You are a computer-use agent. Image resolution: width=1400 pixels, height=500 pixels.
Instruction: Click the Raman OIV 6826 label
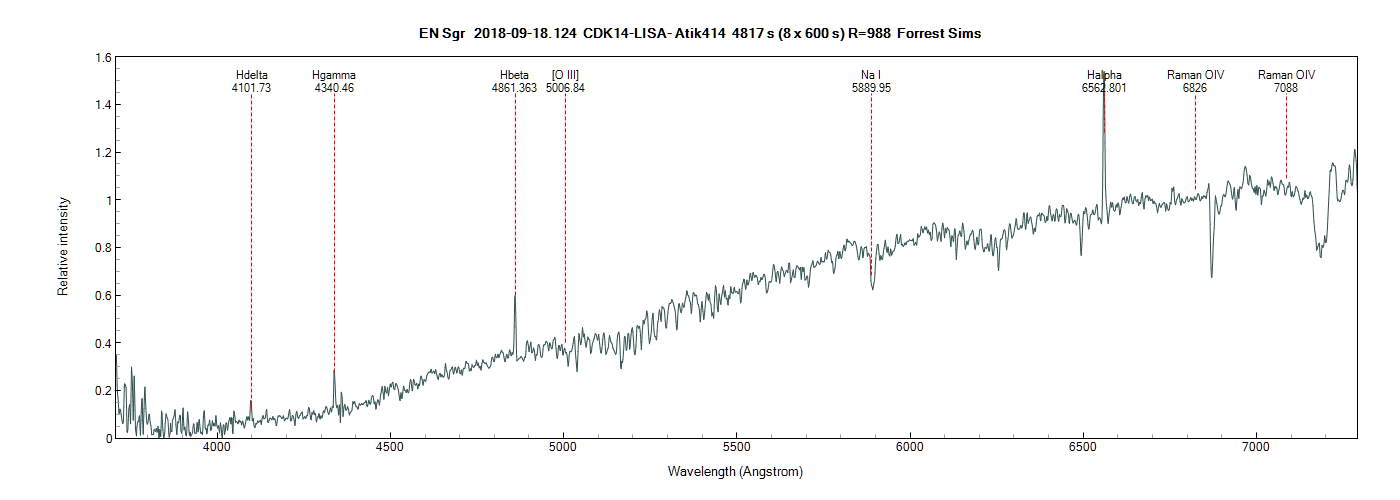coord(1195,82)
